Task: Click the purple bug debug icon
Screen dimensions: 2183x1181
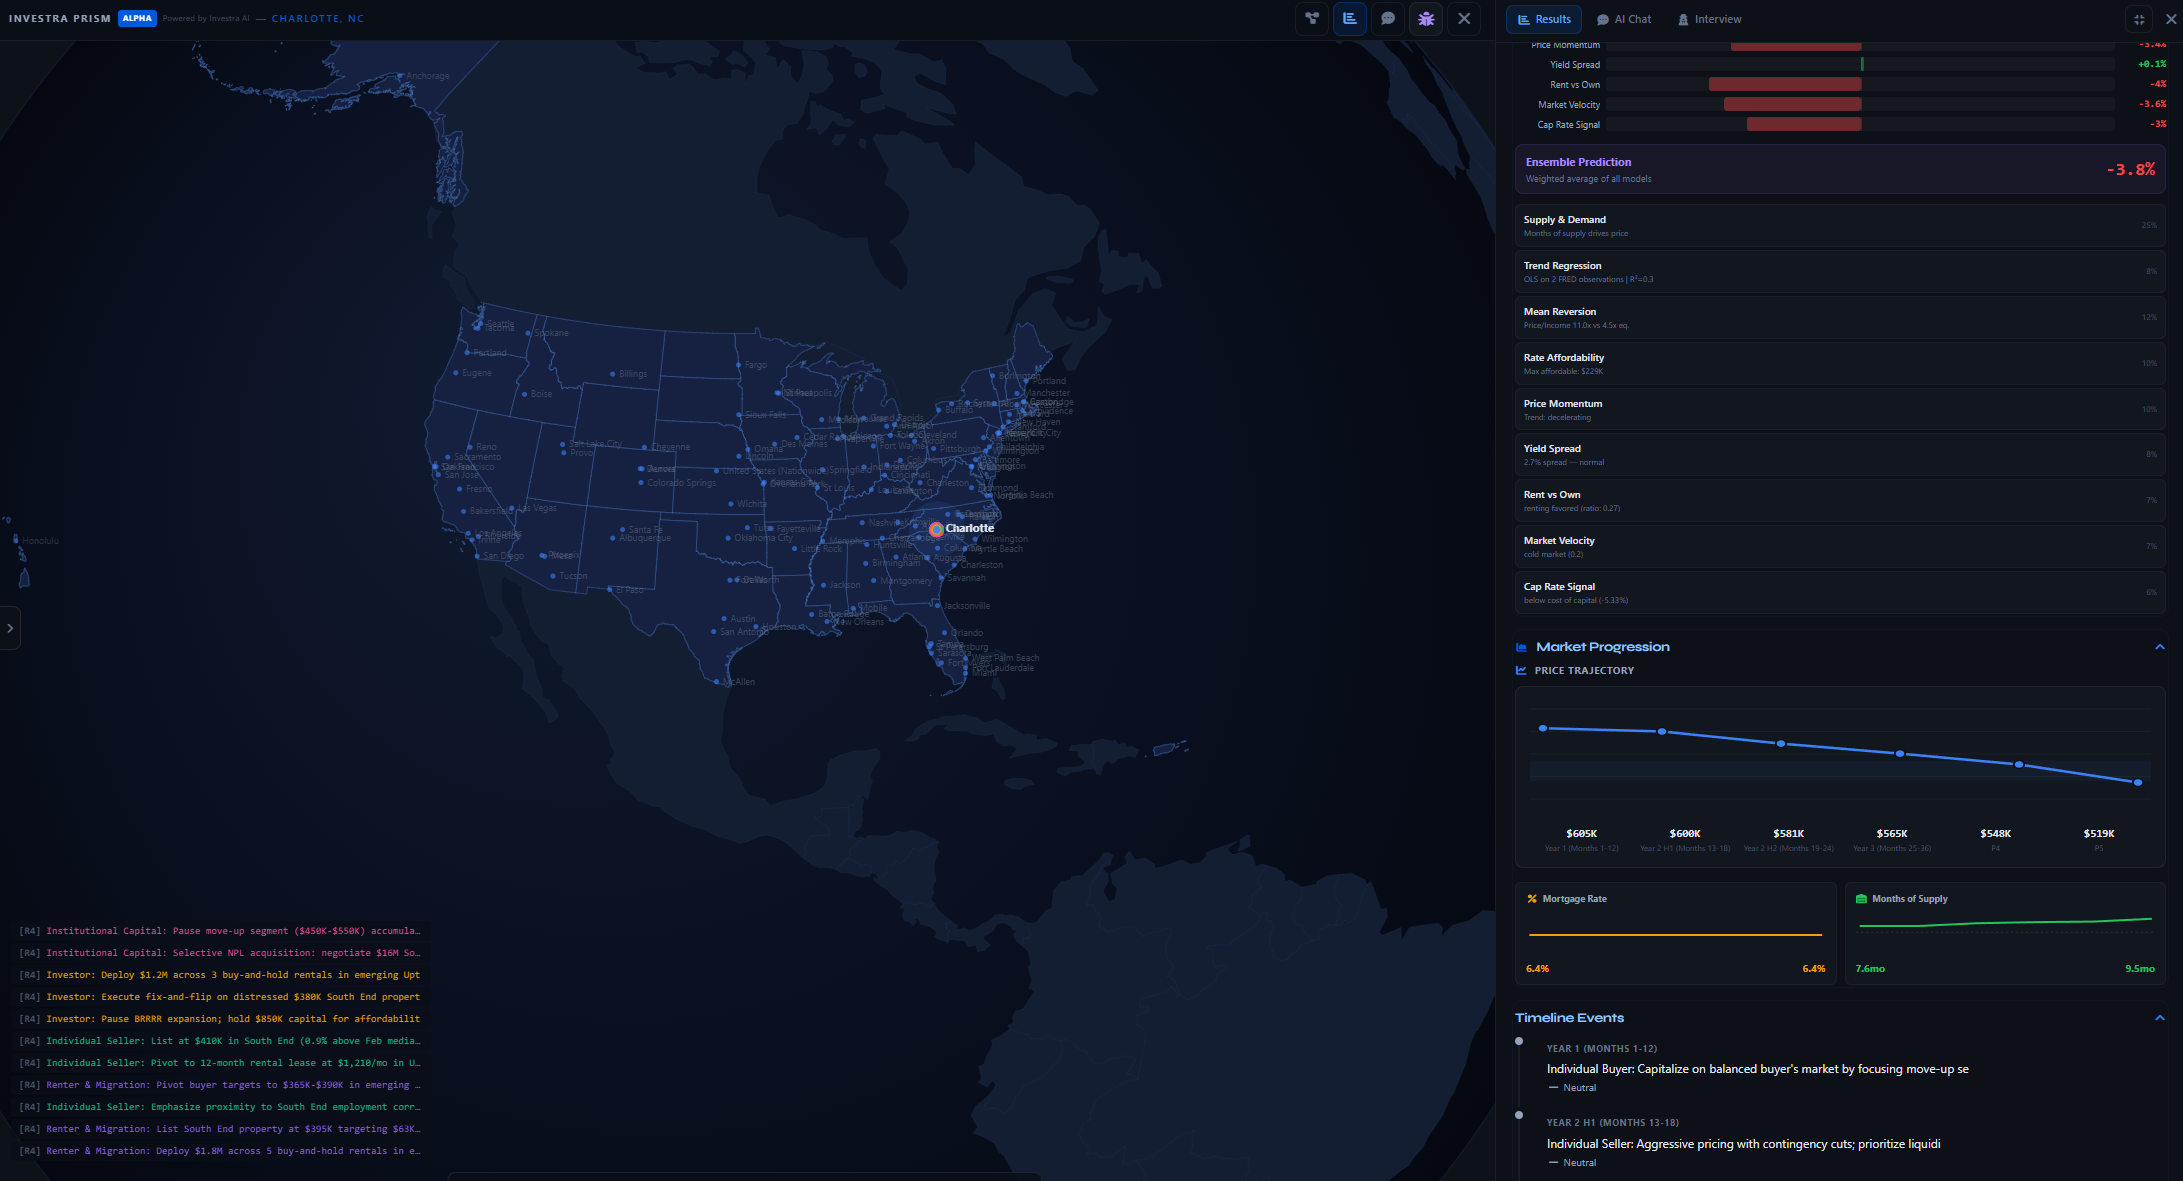Action: coord(1426,19)
